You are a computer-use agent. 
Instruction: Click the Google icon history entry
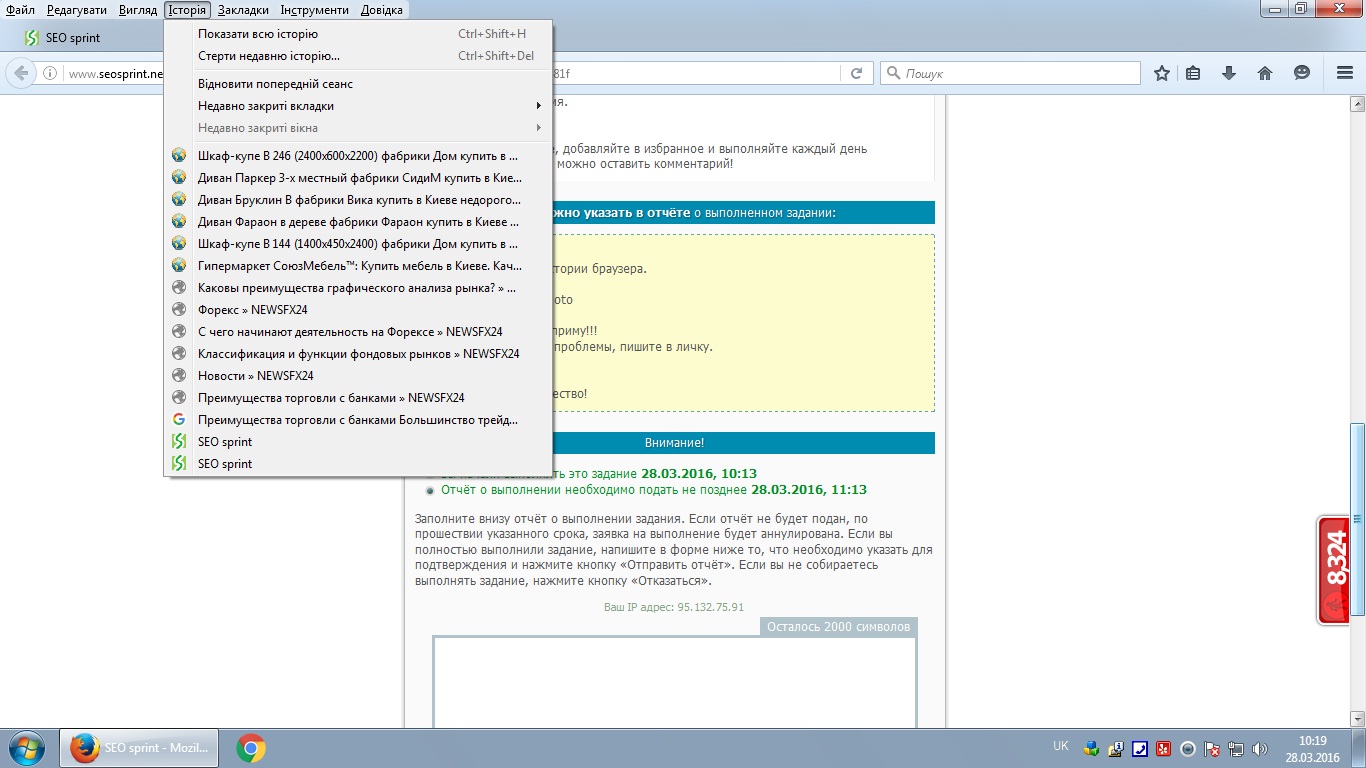pyautogui.click(x=358, y=420)
